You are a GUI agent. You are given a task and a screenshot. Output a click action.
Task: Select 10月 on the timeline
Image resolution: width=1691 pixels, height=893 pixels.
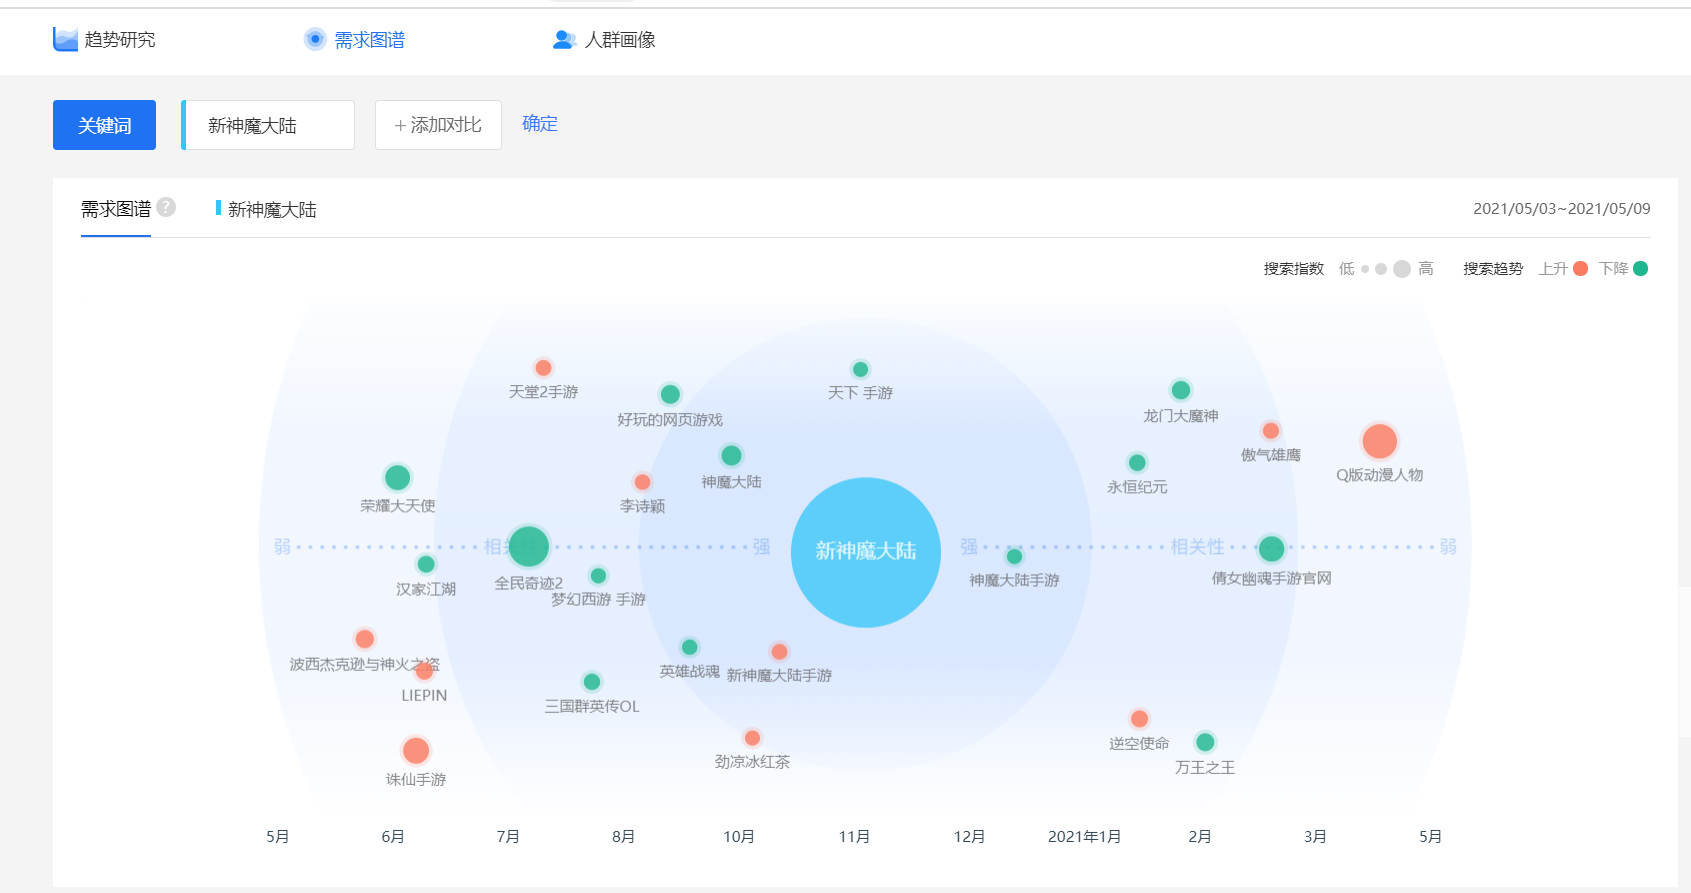739,837
